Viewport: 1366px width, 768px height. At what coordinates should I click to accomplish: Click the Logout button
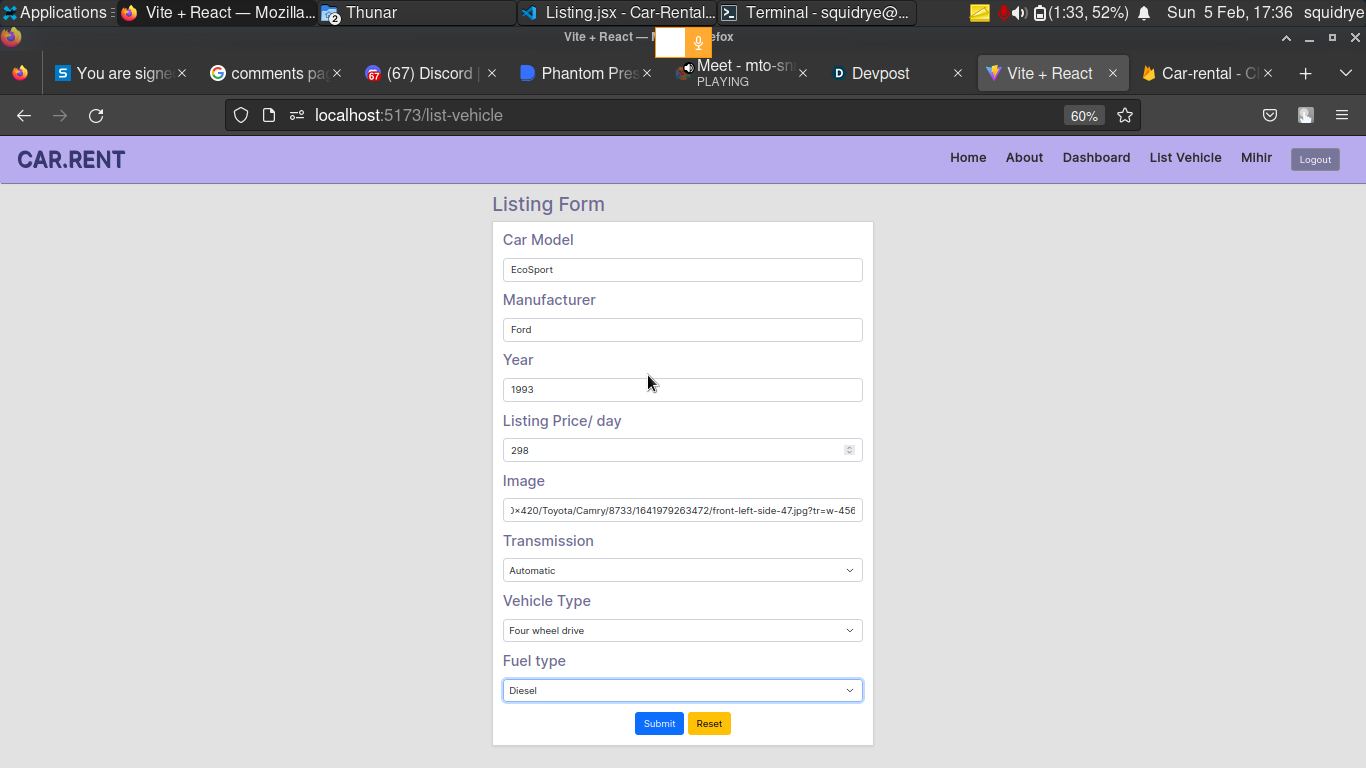click(x=1315, y=160)
